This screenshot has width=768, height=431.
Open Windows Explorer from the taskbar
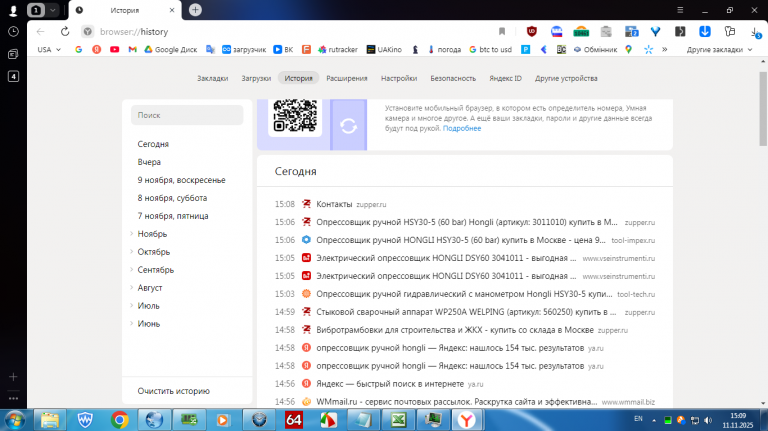(x=49, y=420)
